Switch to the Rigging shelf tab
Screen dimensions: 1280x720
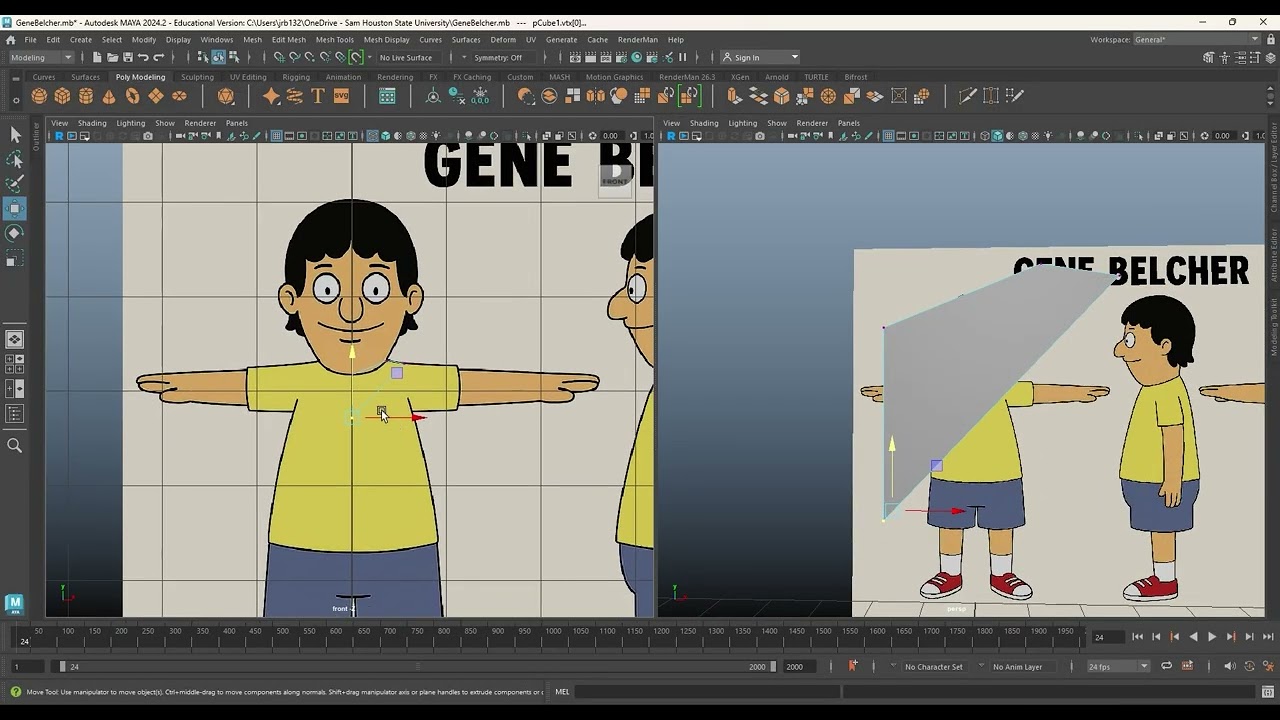coord(296,77)
